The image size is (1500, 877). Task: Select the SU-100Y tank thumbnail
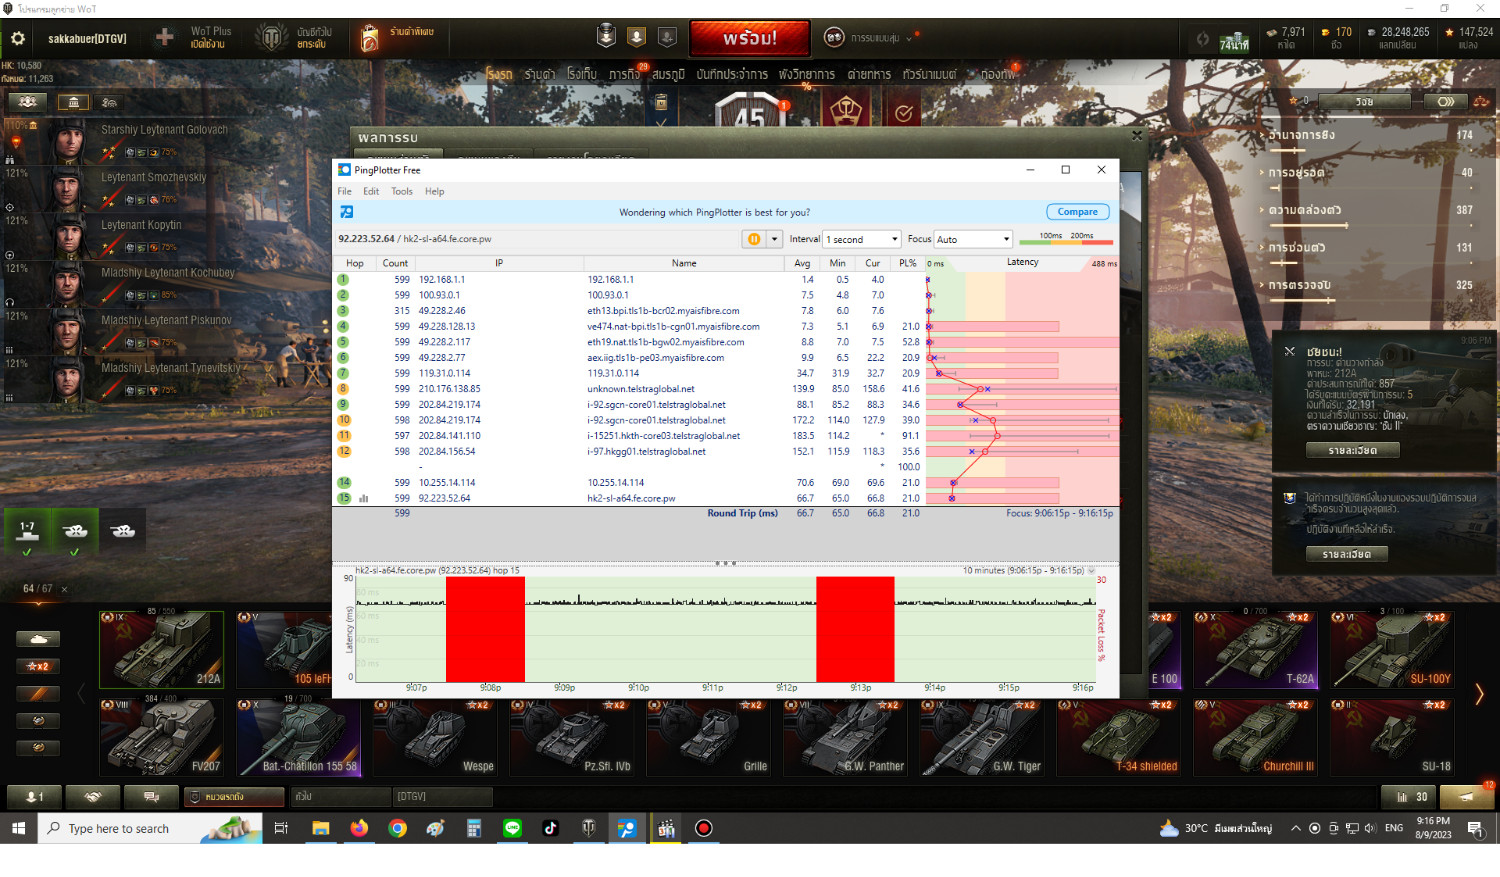[1391, 649]
